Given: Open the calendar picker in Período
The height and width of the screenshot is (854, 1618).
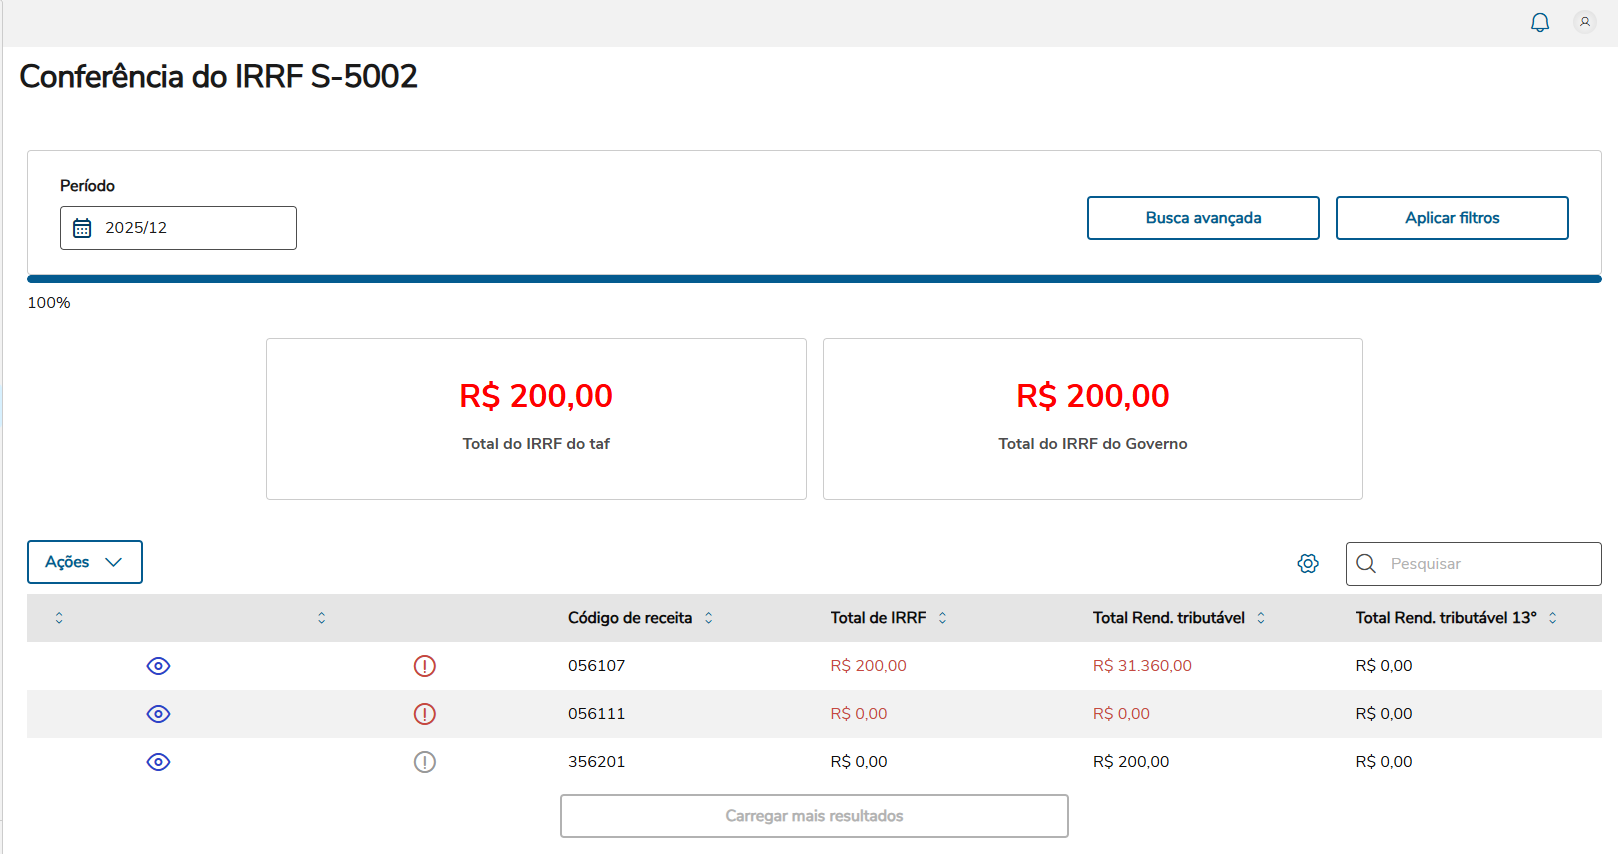Looking at the screenshot, I should pos(83,228).
